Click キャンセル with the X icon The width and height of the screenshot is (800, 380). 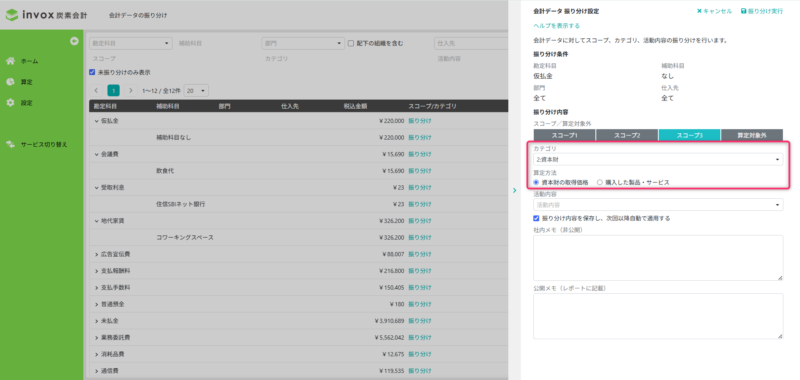pos(714,11)
